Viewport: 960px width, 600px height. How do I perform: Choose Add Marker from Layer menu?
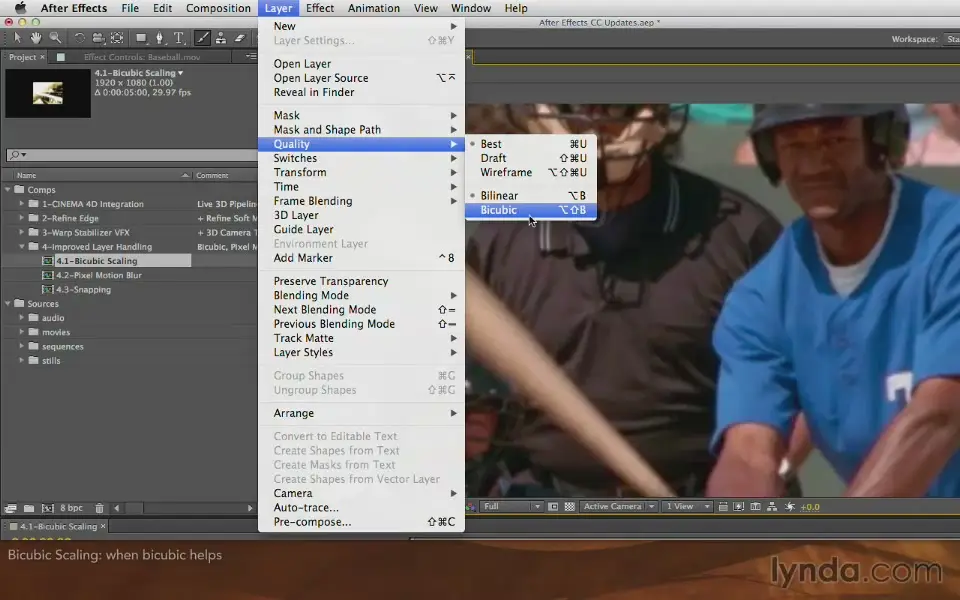click(361, 258)
